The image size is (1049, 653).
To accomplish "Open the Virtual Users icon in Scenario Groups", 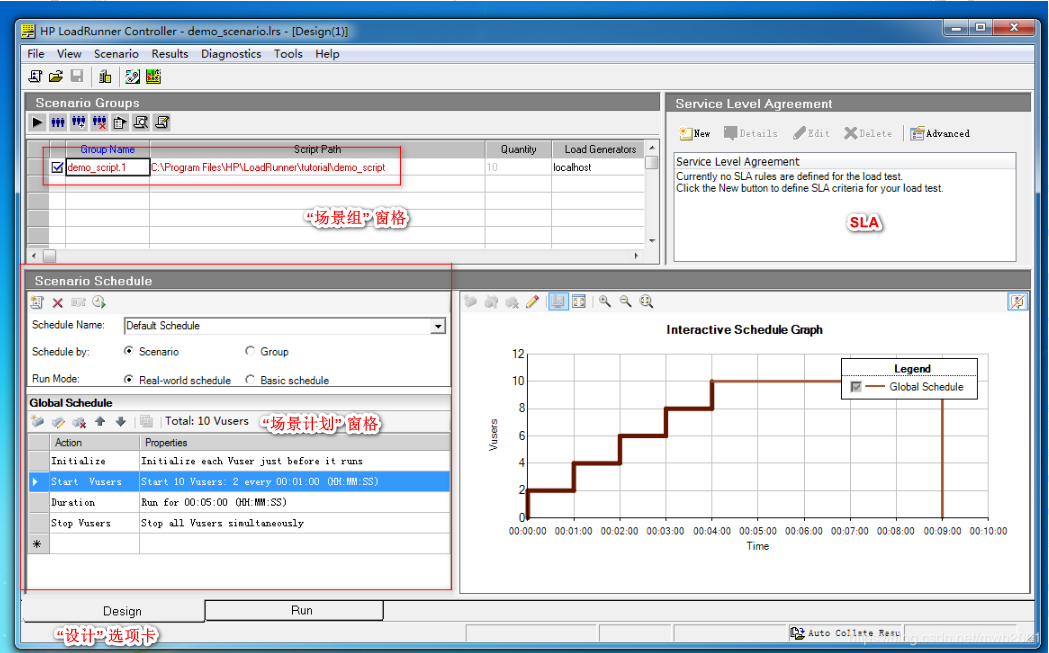I will [x=58, y=122].
